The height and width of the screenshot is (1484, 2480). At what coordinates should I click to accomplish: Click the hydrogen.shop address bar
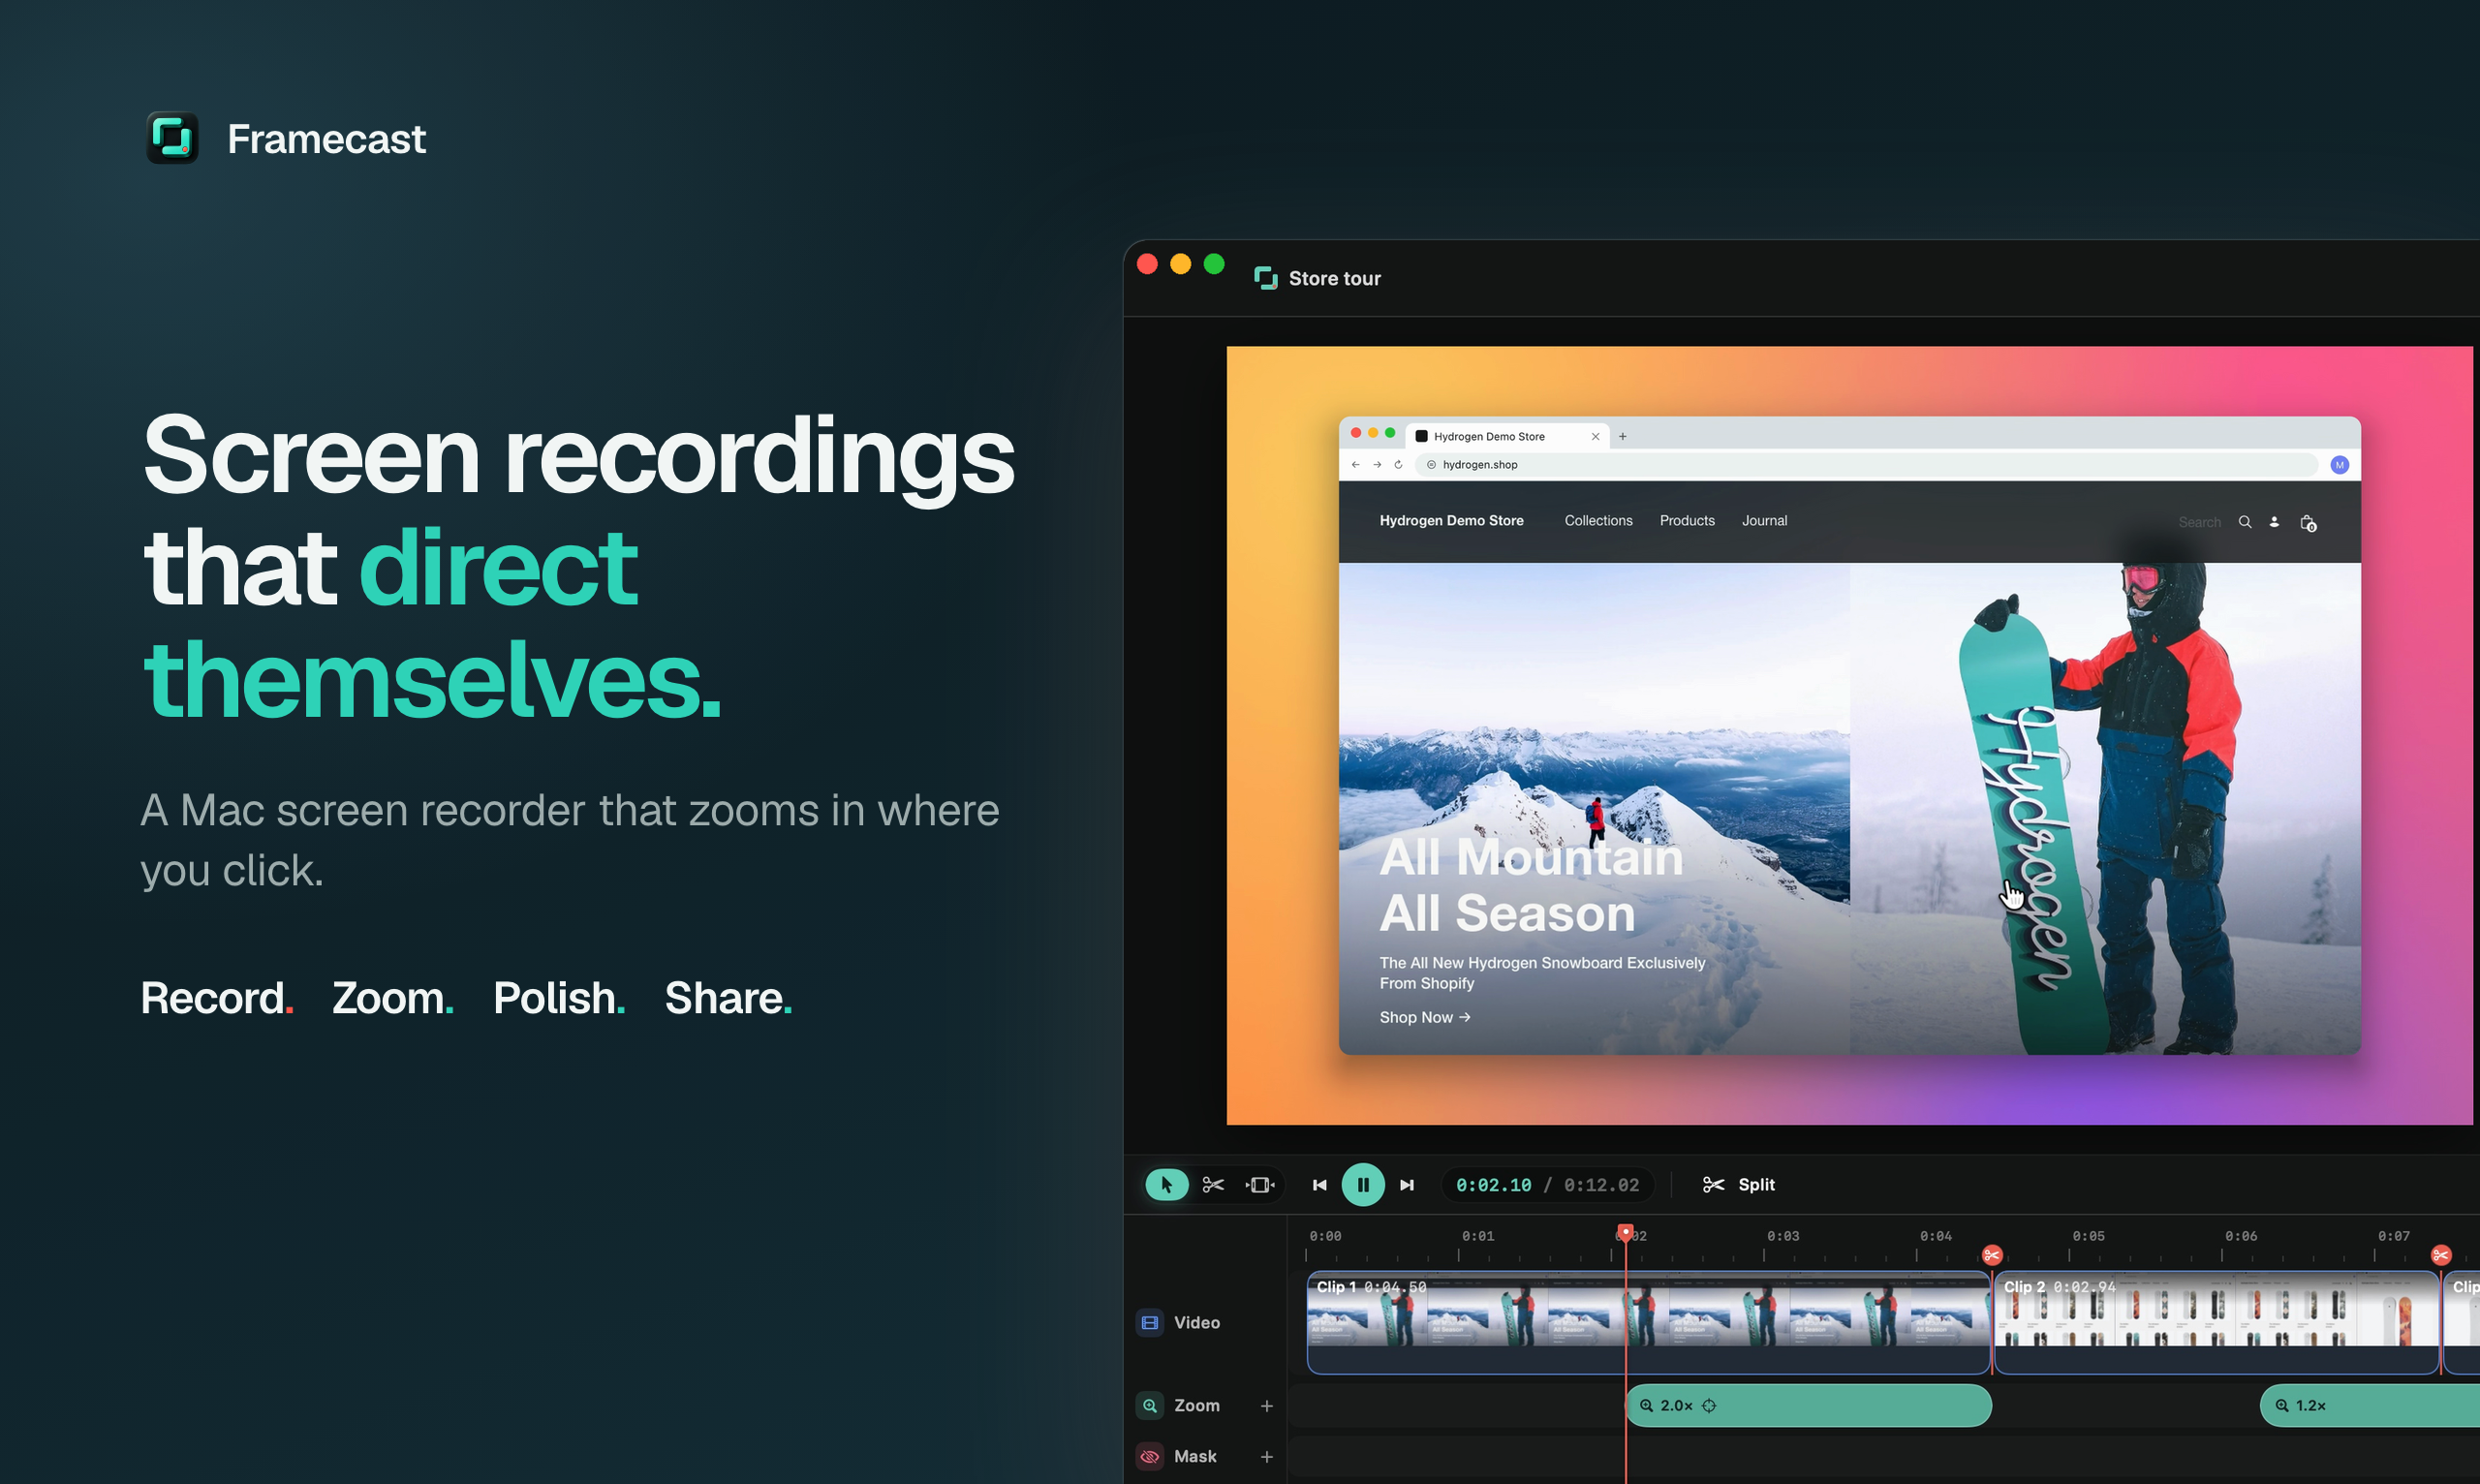(1866, 465)
